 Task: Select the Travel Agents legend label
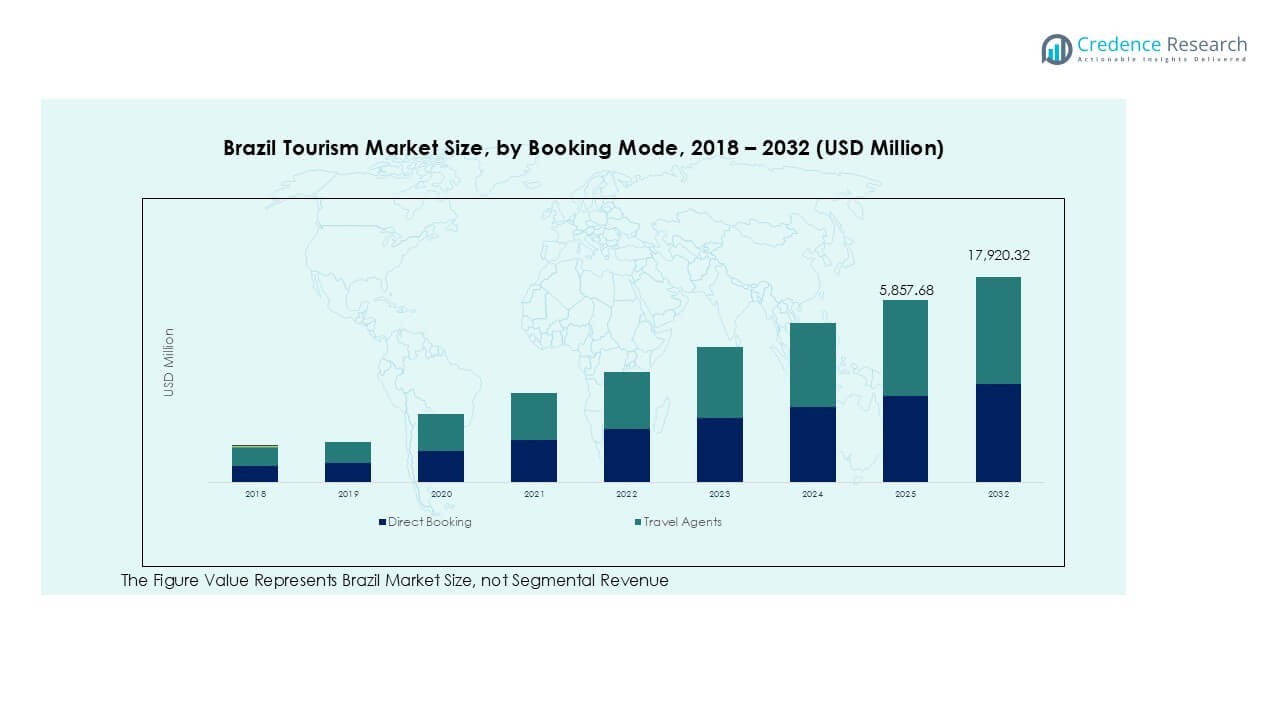(682, 522)
